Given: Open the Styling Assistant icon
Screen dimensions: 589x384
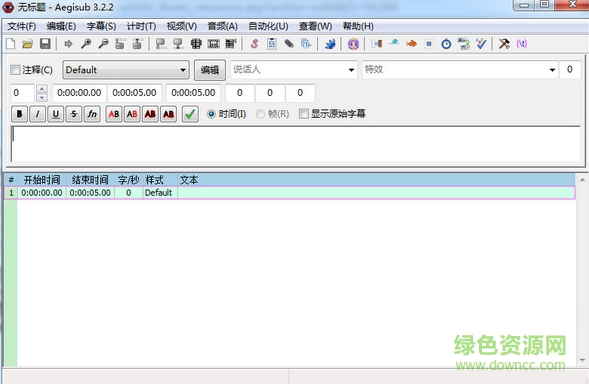Looking at the screenshot, I should [394, 44].
